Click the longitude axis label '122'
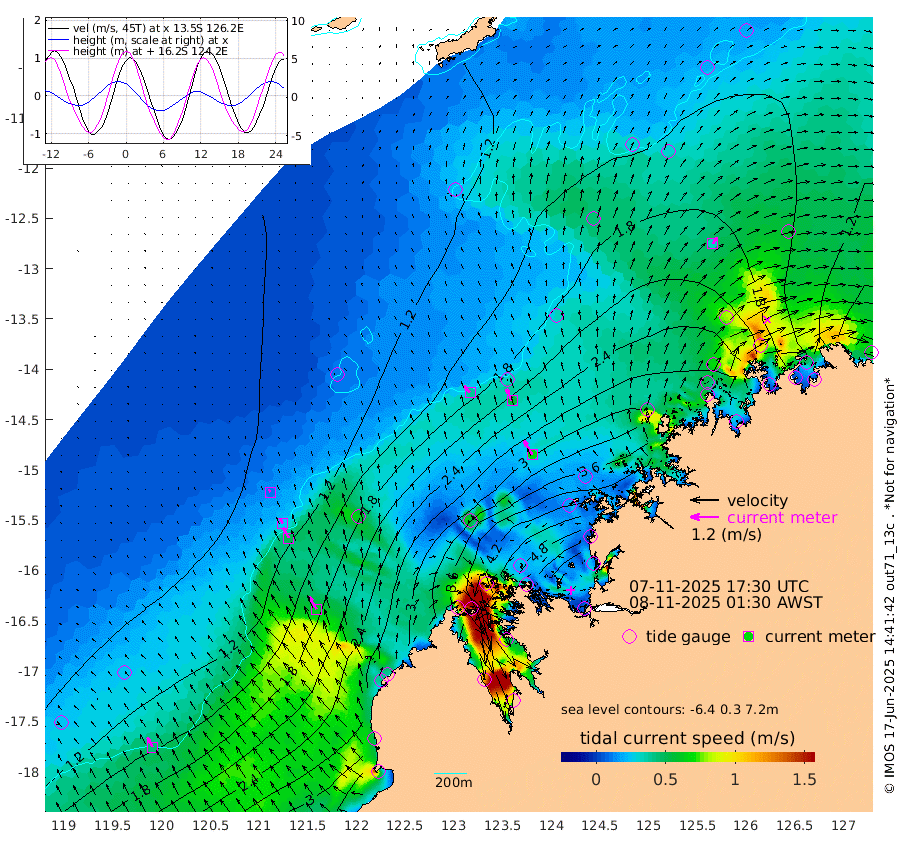 356,825
